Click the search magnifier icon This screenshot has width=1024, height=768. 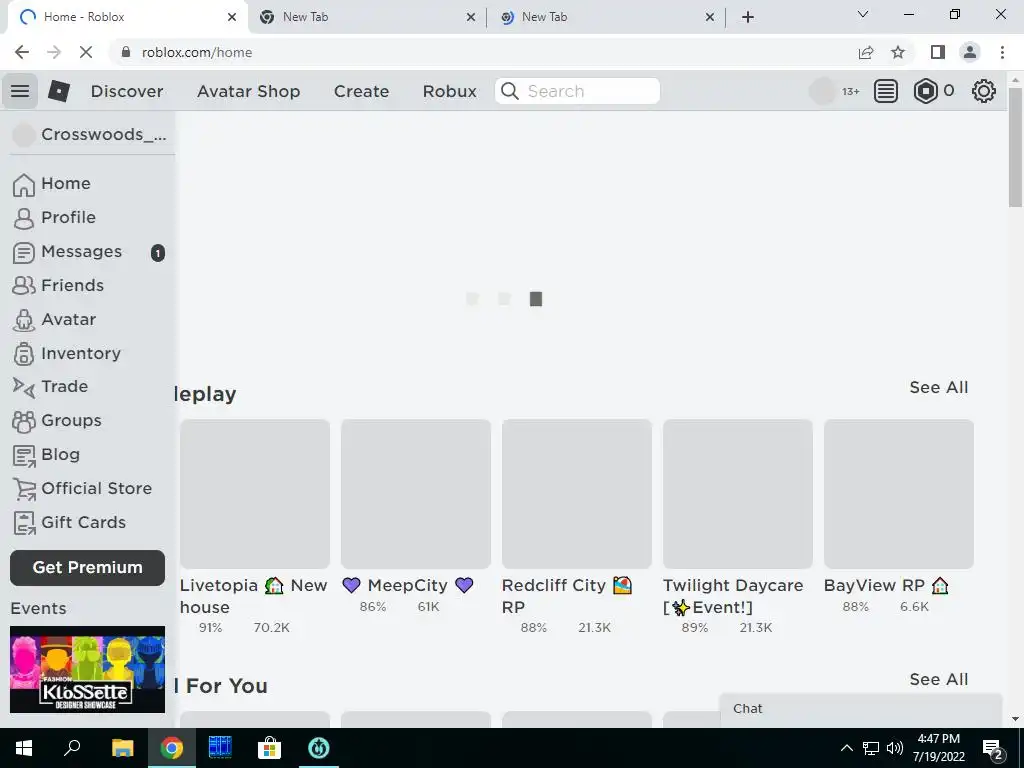tap(510, 91)
